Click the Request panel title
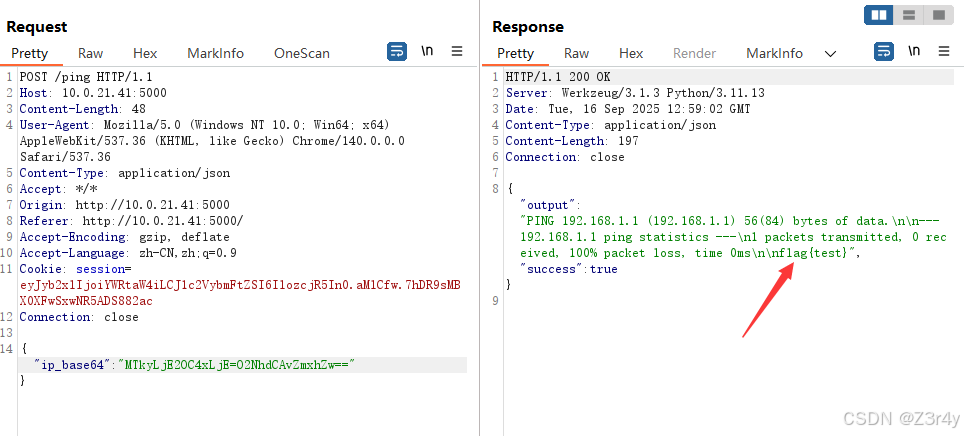This screenshot has width=964, height=436. click(x=37, y=27)
